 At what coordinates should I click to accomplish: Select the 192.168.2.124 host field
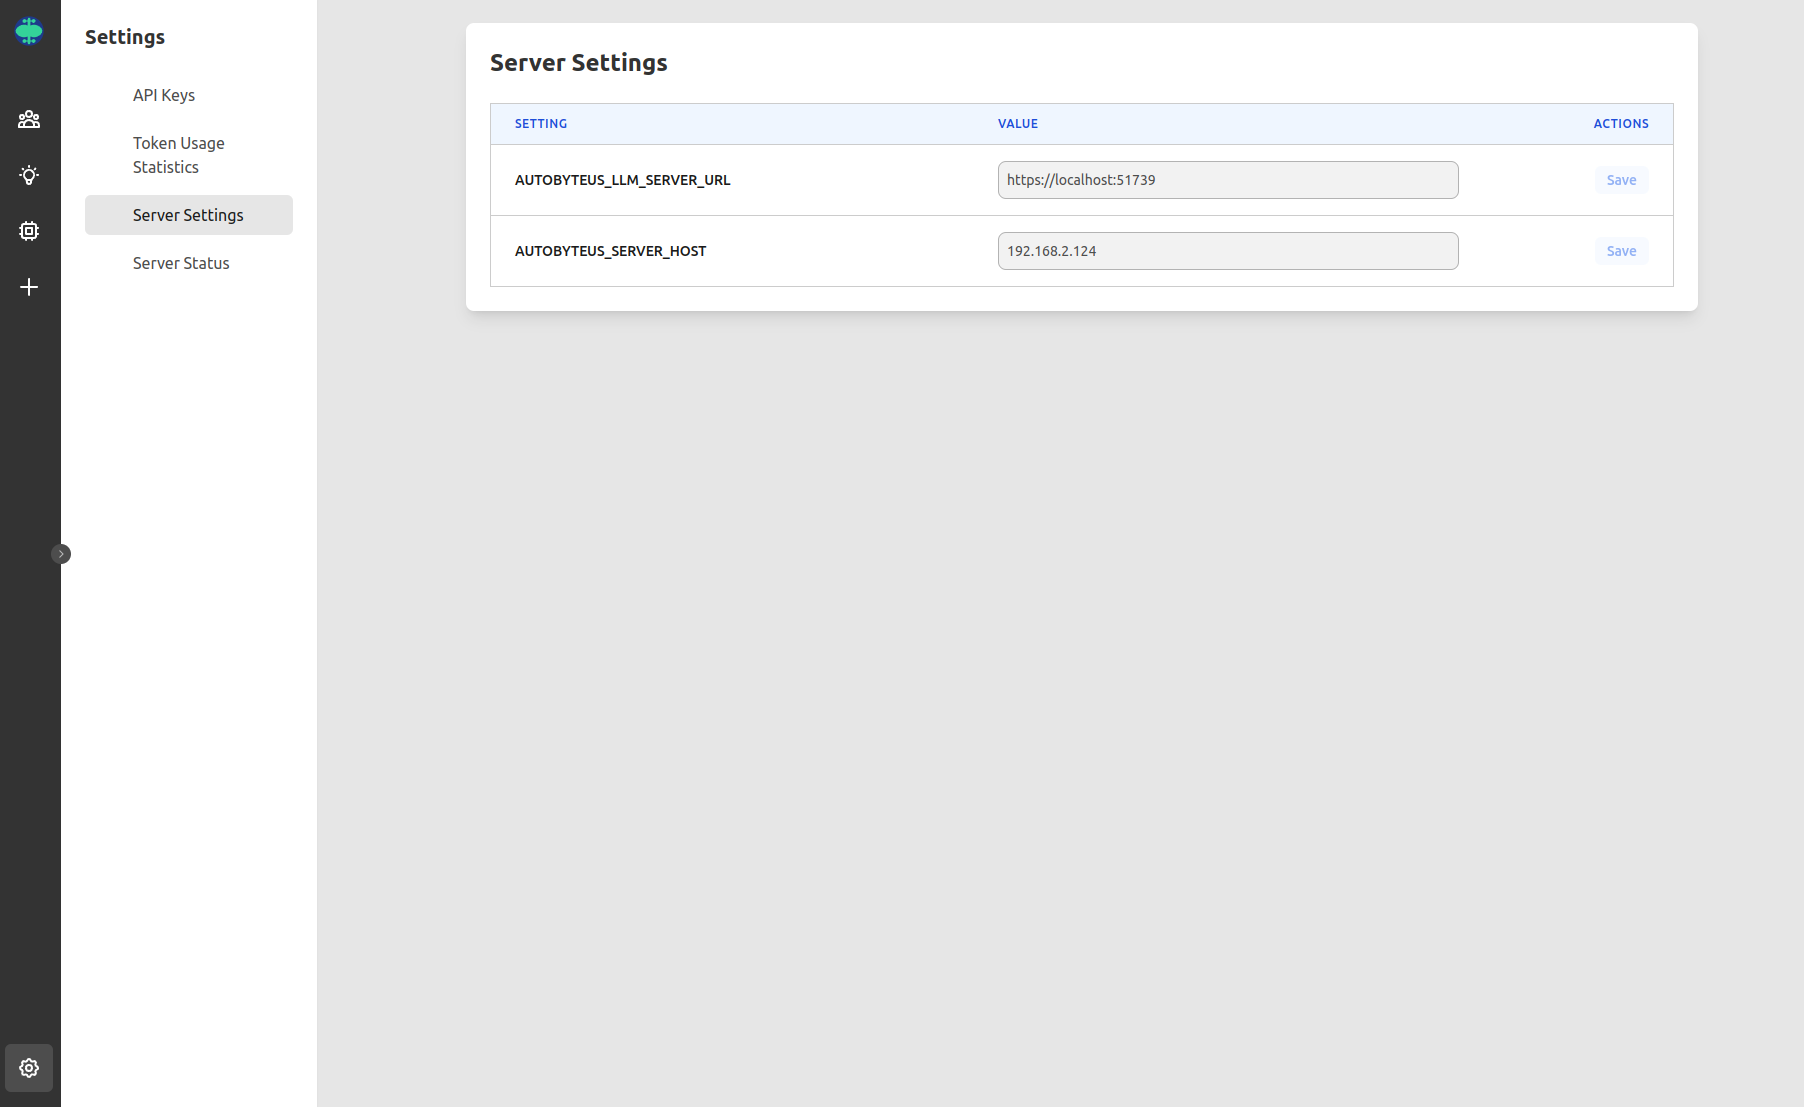click(x=1227, y=251)
